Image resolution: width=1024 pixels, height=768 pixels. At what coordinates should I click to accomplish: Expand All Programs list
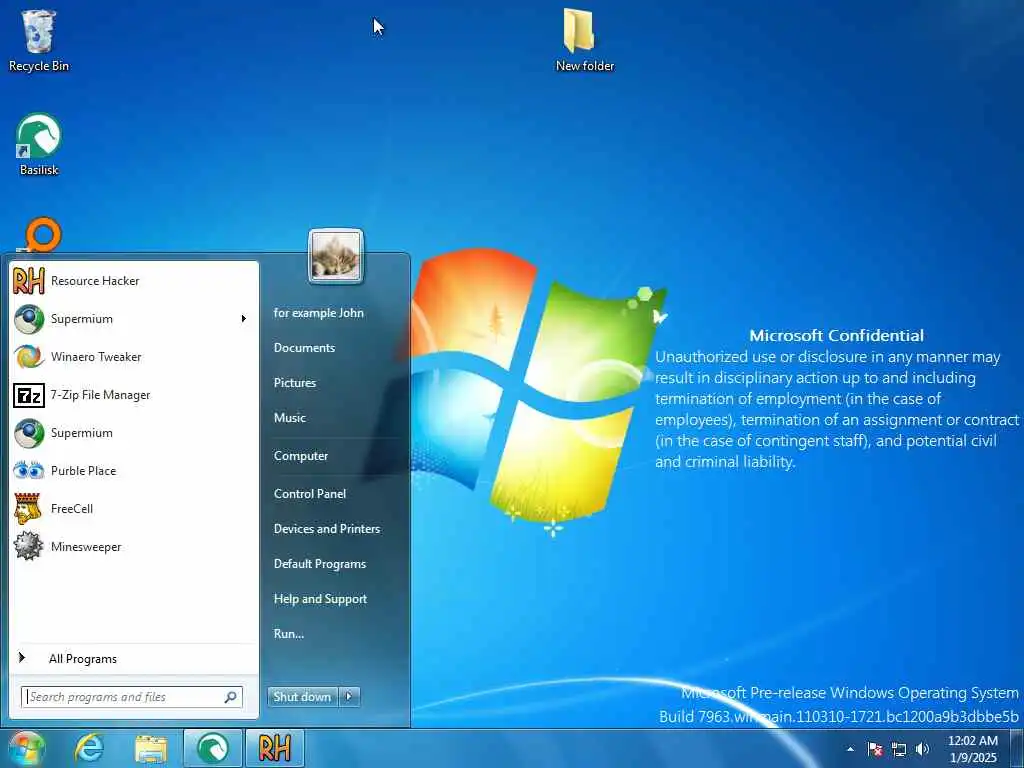click(134, 659)
